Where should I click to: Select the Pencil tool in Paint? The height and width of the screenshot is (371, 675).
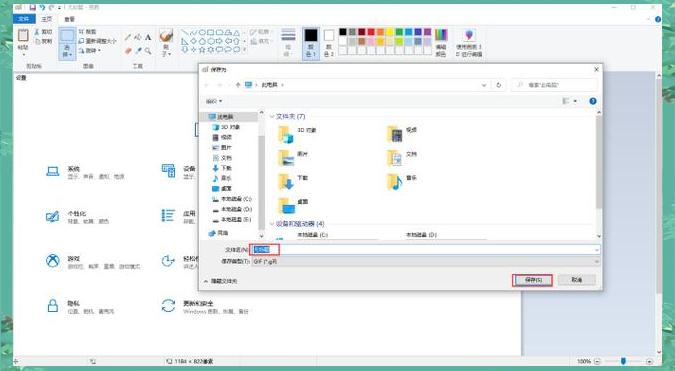pyautogui.click(x=128, y=37)
